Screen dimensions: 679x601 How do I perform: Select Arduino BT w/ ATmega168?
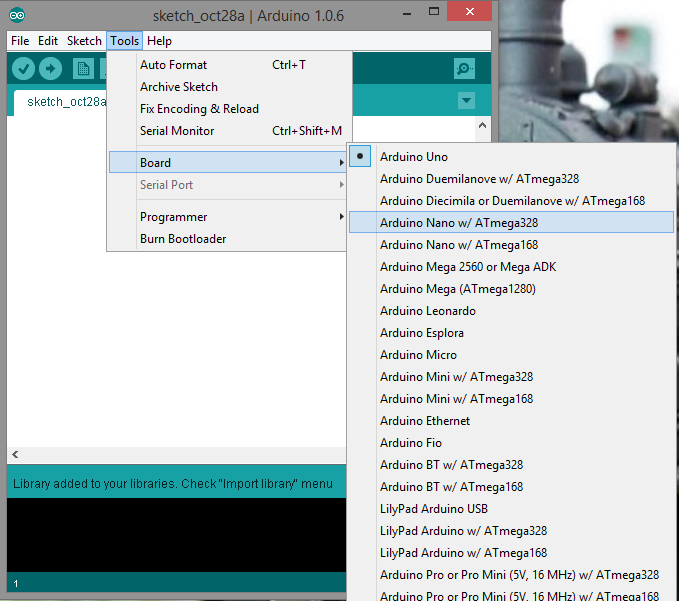511,487
